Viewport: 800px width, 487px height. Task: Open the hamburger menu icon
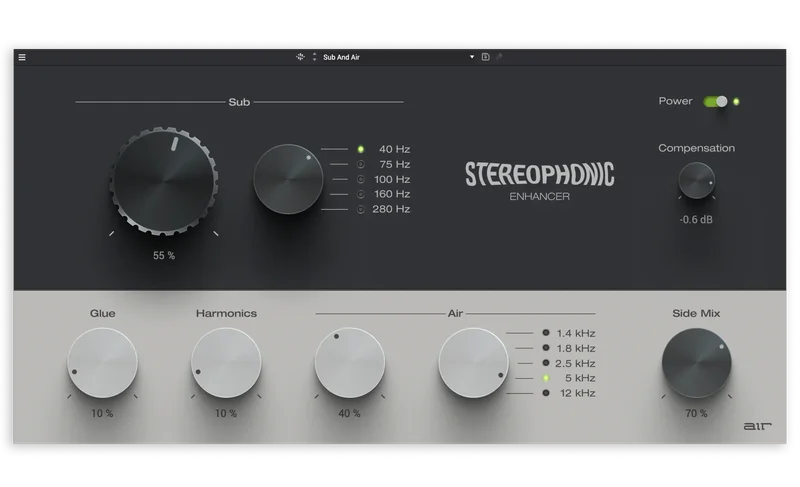22,57
